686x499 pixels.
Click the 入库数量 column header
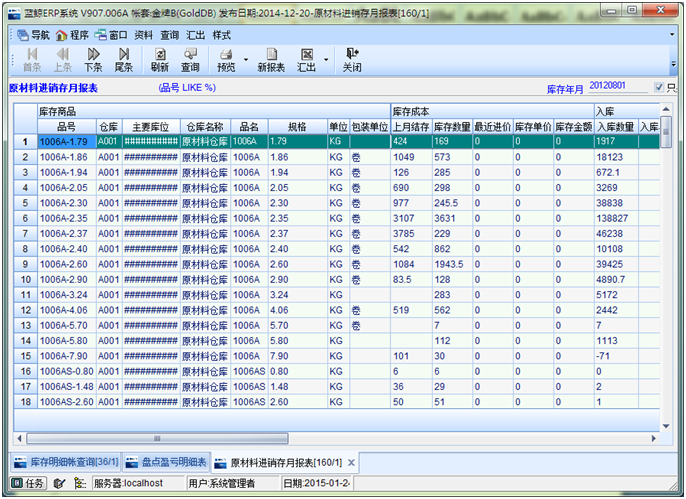coord(616,127)
